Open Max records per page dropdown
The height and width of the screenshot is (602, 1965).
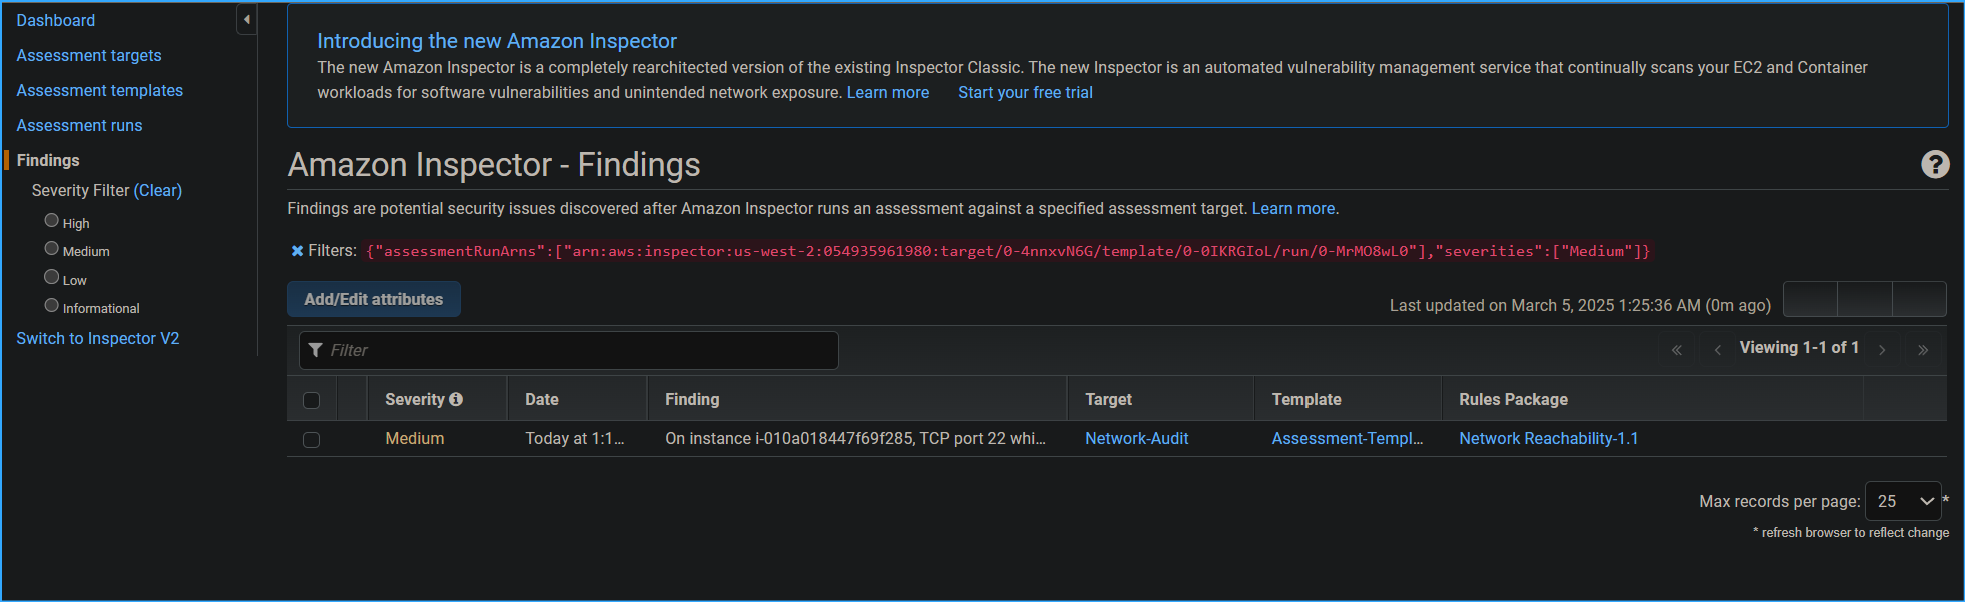pyautogui.click(x=1903, y=501)
